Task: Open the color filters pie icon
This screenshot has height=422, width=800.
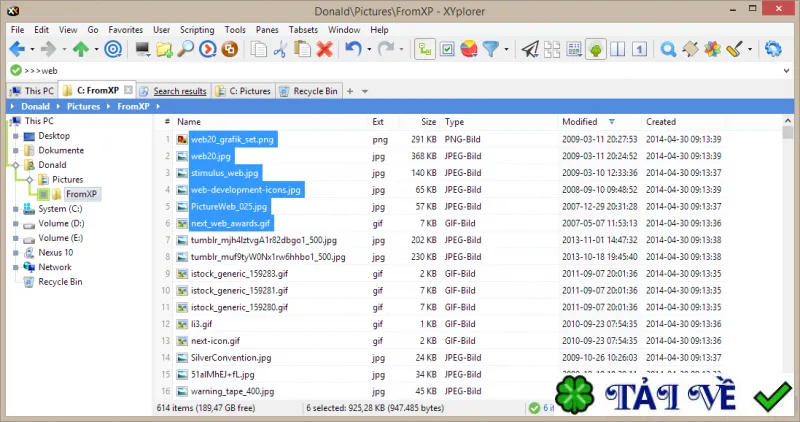Action: pyautogui.click(x=469, y=49)
